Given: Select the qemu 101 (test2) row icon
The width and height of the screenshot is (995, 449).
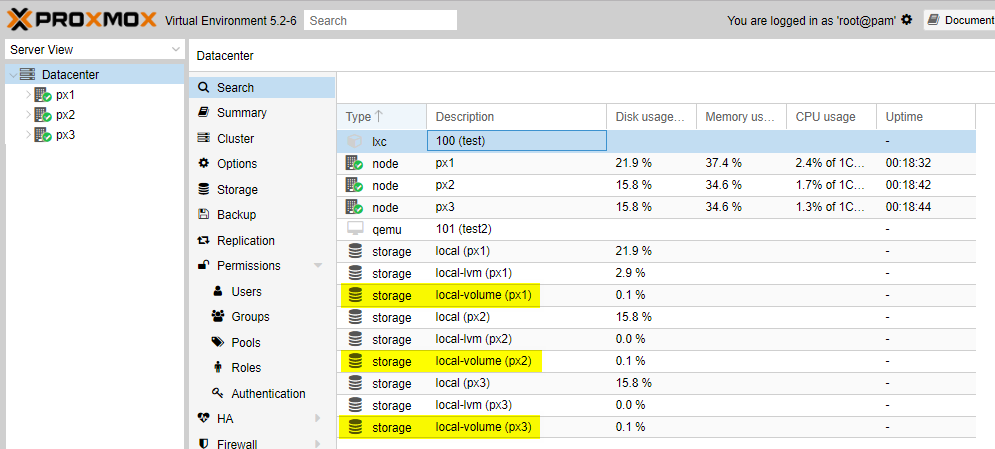Looking at the screenshot, I should point(354,229).
